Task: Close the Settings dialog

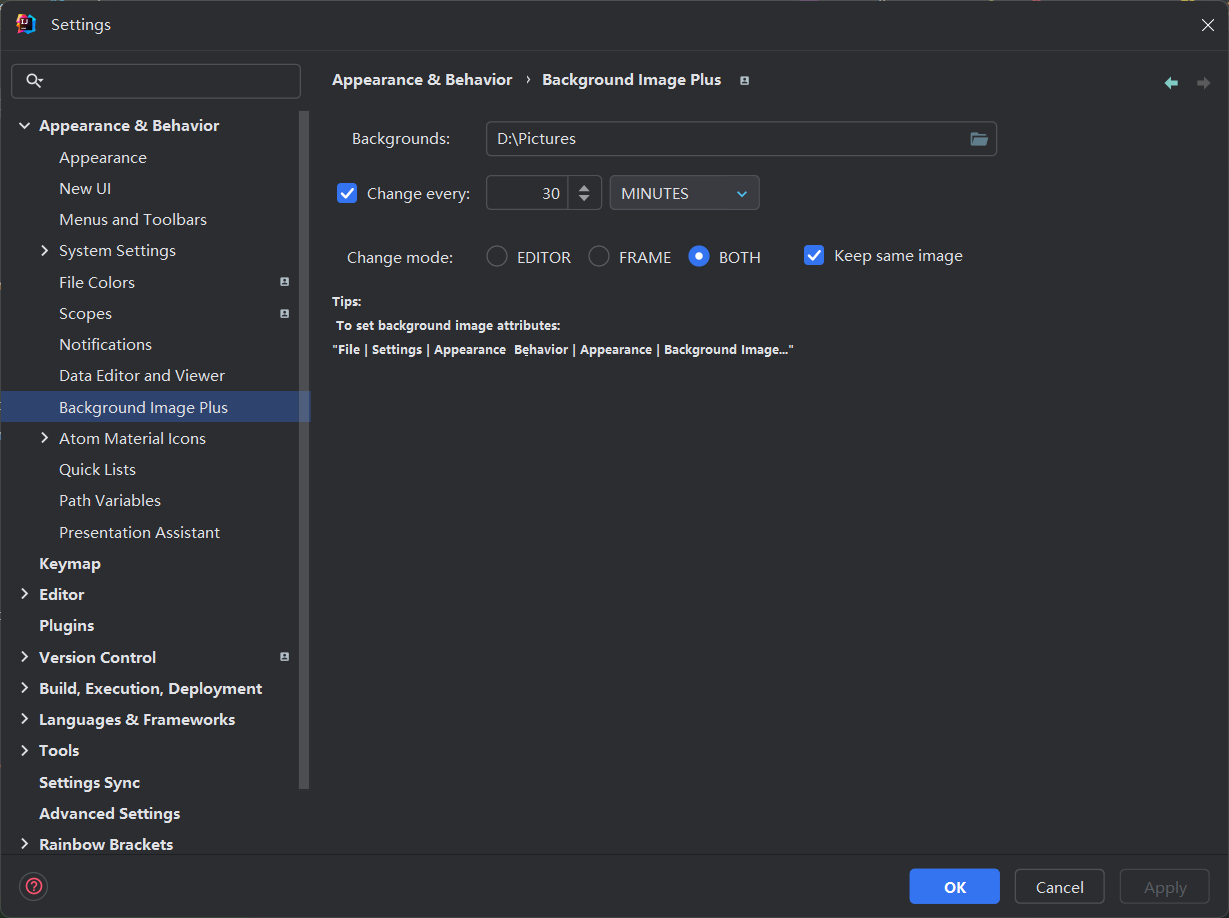Action: point(1207,25)
